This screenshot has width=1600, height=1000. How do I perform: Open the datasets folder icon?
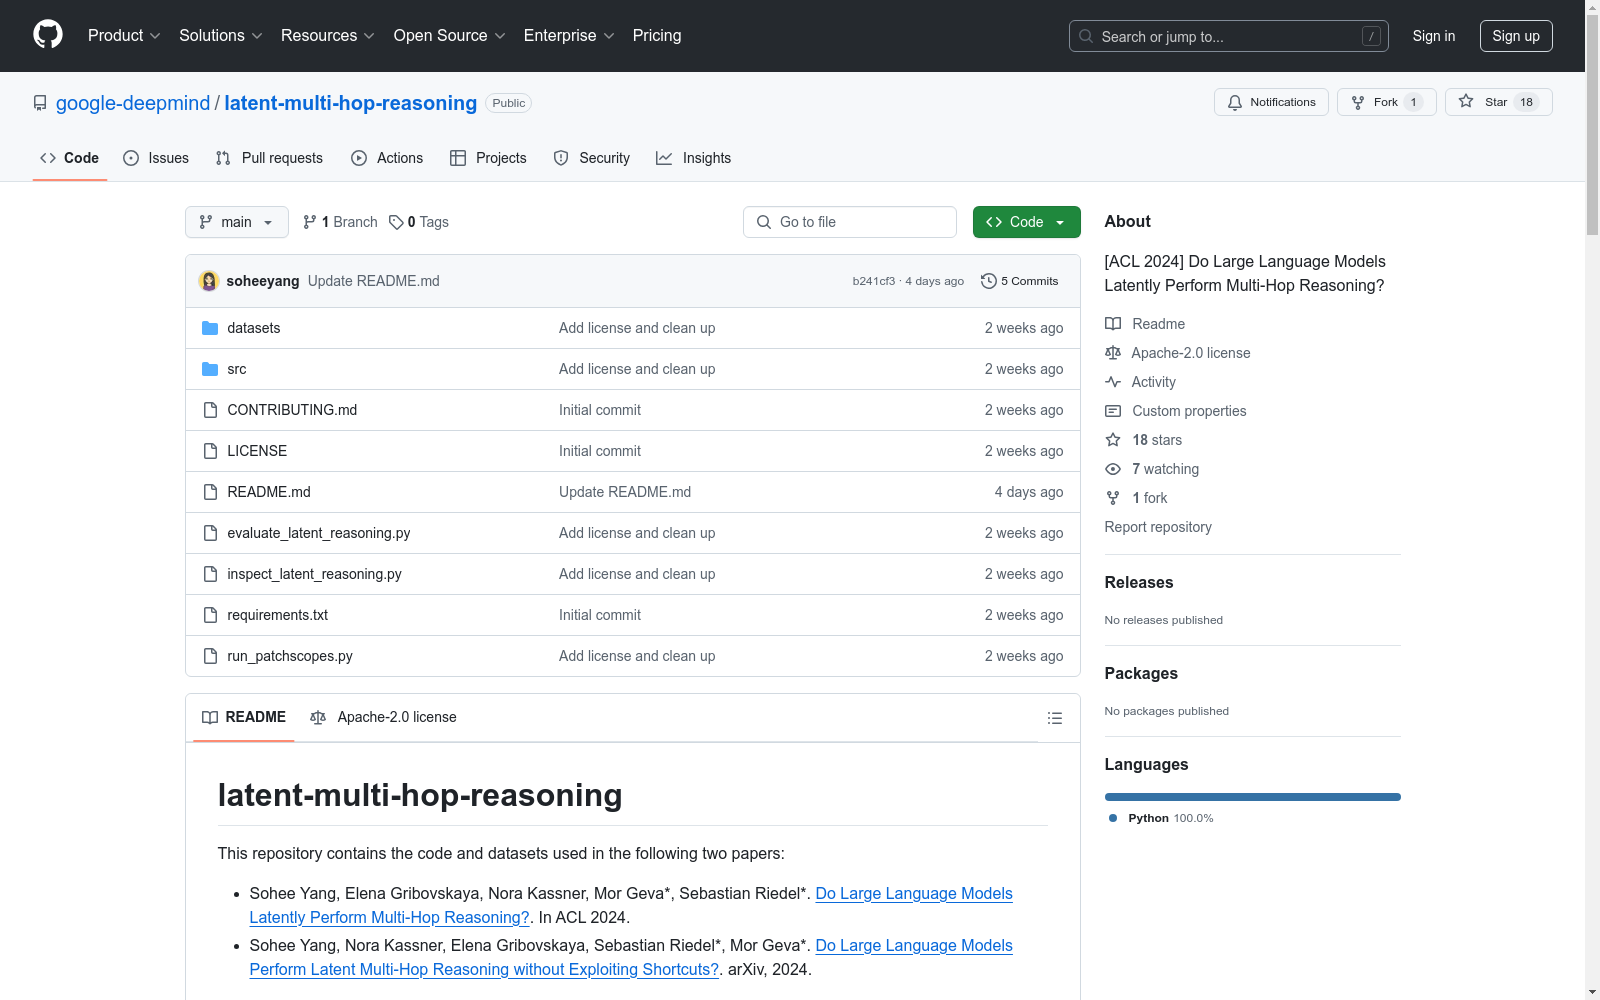[210, 328]
